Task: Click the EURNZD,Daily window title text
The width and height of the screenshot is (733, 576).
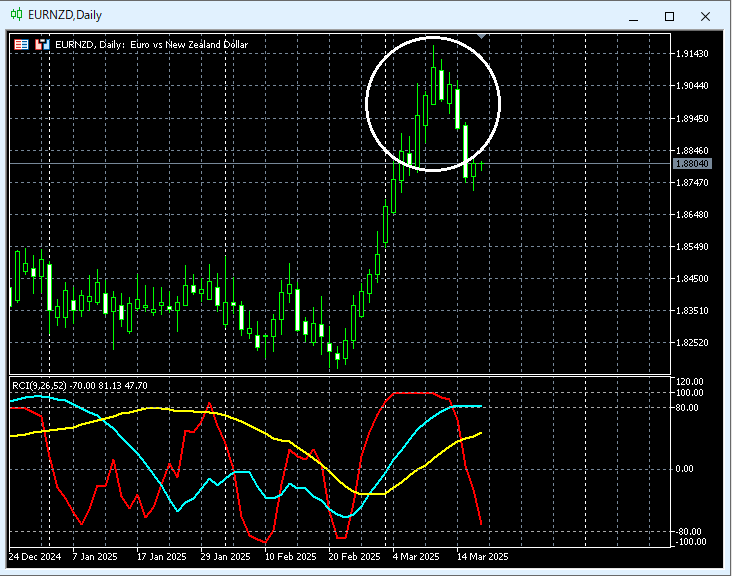Action: [65, 15]
